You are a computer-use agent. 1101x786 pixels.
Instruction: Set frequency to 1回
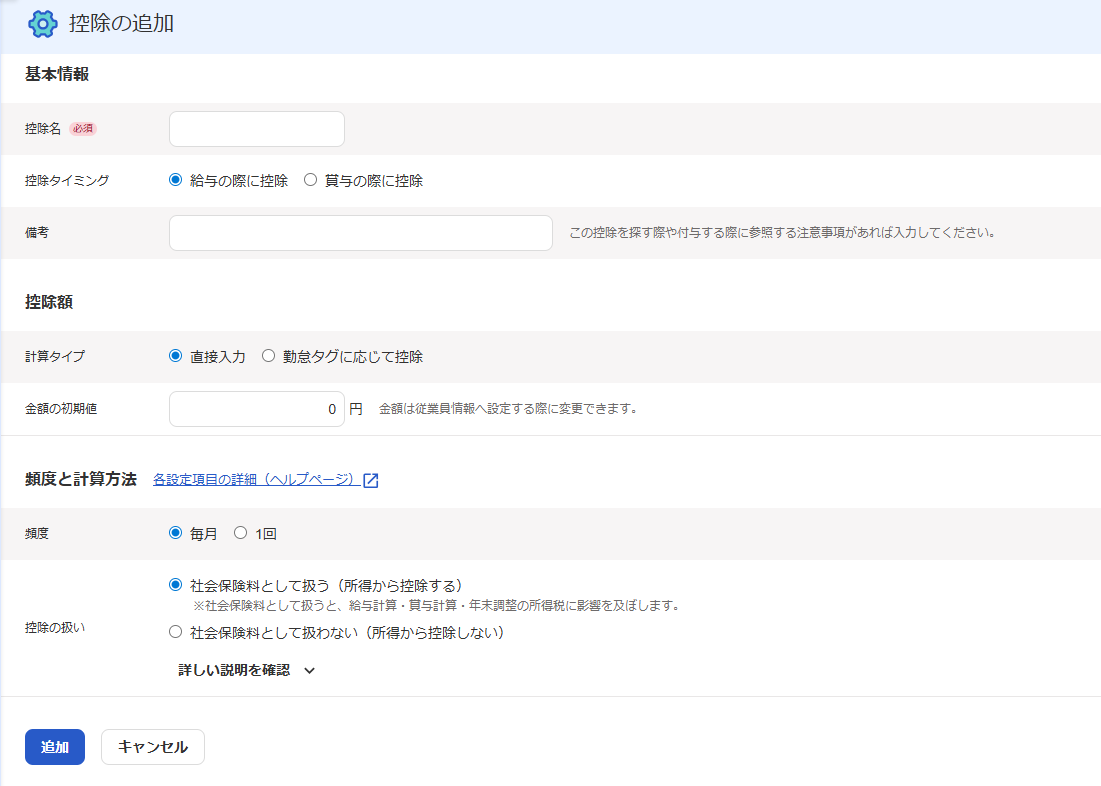pos(241,533)
